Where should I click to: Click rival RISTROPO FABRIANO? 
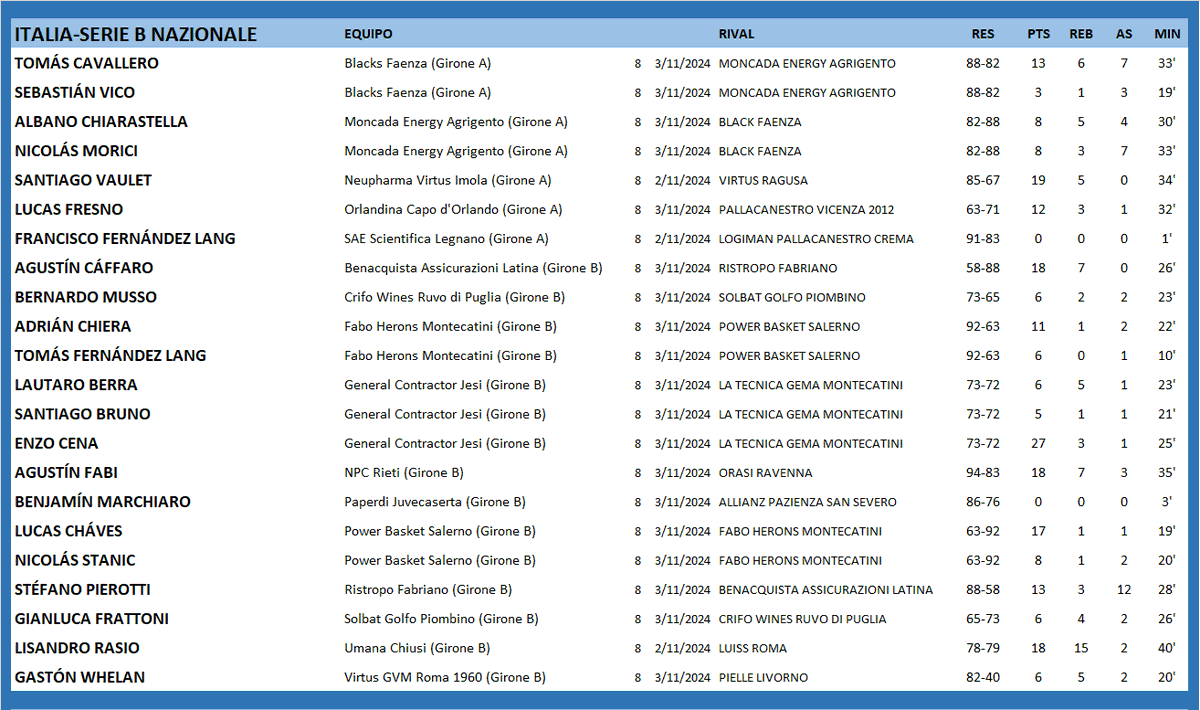pos(778,268)
